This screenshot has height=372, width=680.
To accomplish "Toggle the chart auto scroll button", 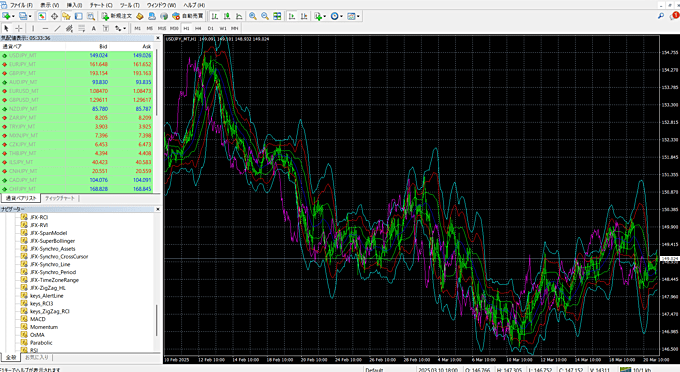I will coord(292,16).
